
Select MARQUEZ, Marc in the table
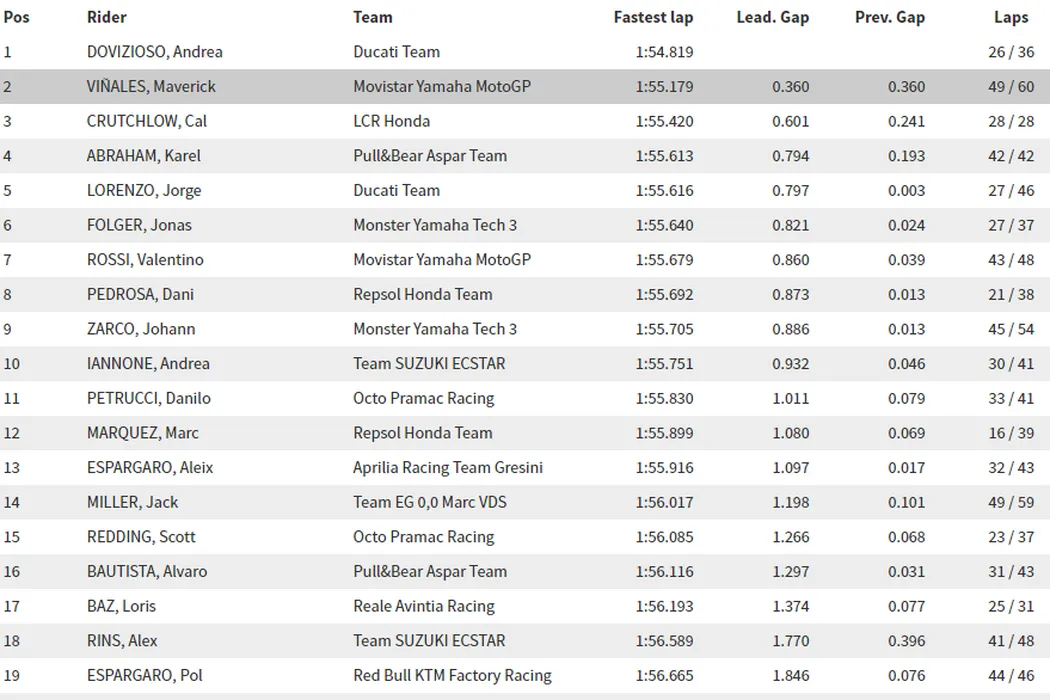(x=143, y=433)
